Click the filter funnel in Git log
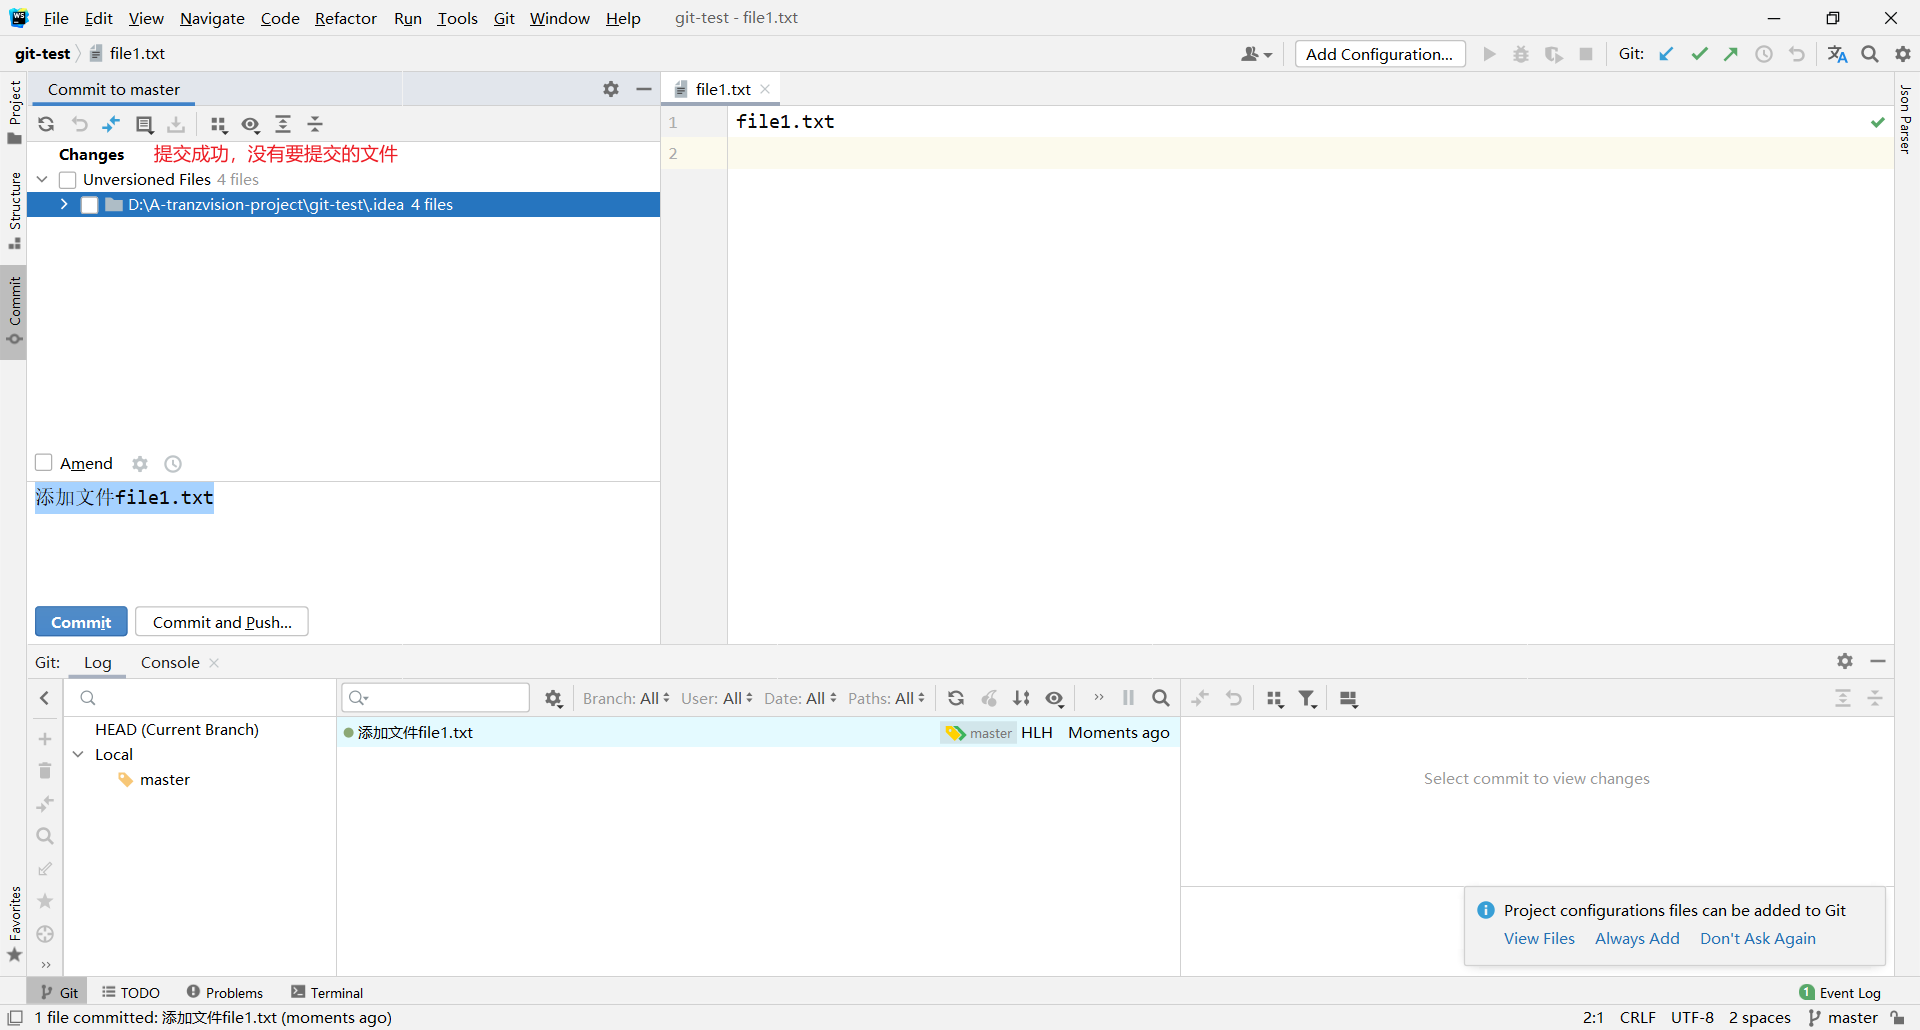This screenshot has width=1920, height=1030. [x=1307, y=698]
